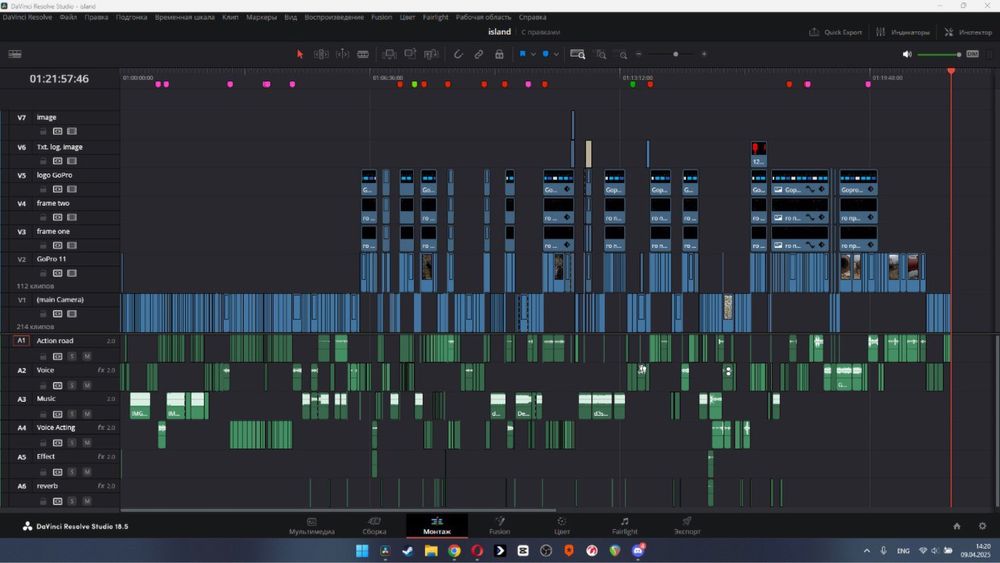
Task: Open File Explorer from the taskbar
Action: 431,550
